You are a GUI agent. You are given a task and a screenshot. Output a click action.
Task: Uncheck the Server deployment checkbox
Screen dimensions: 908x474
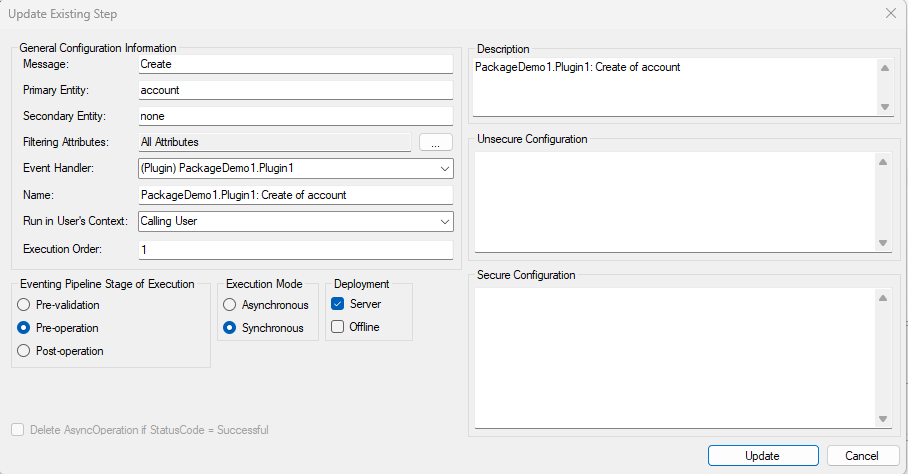[338, 304]
